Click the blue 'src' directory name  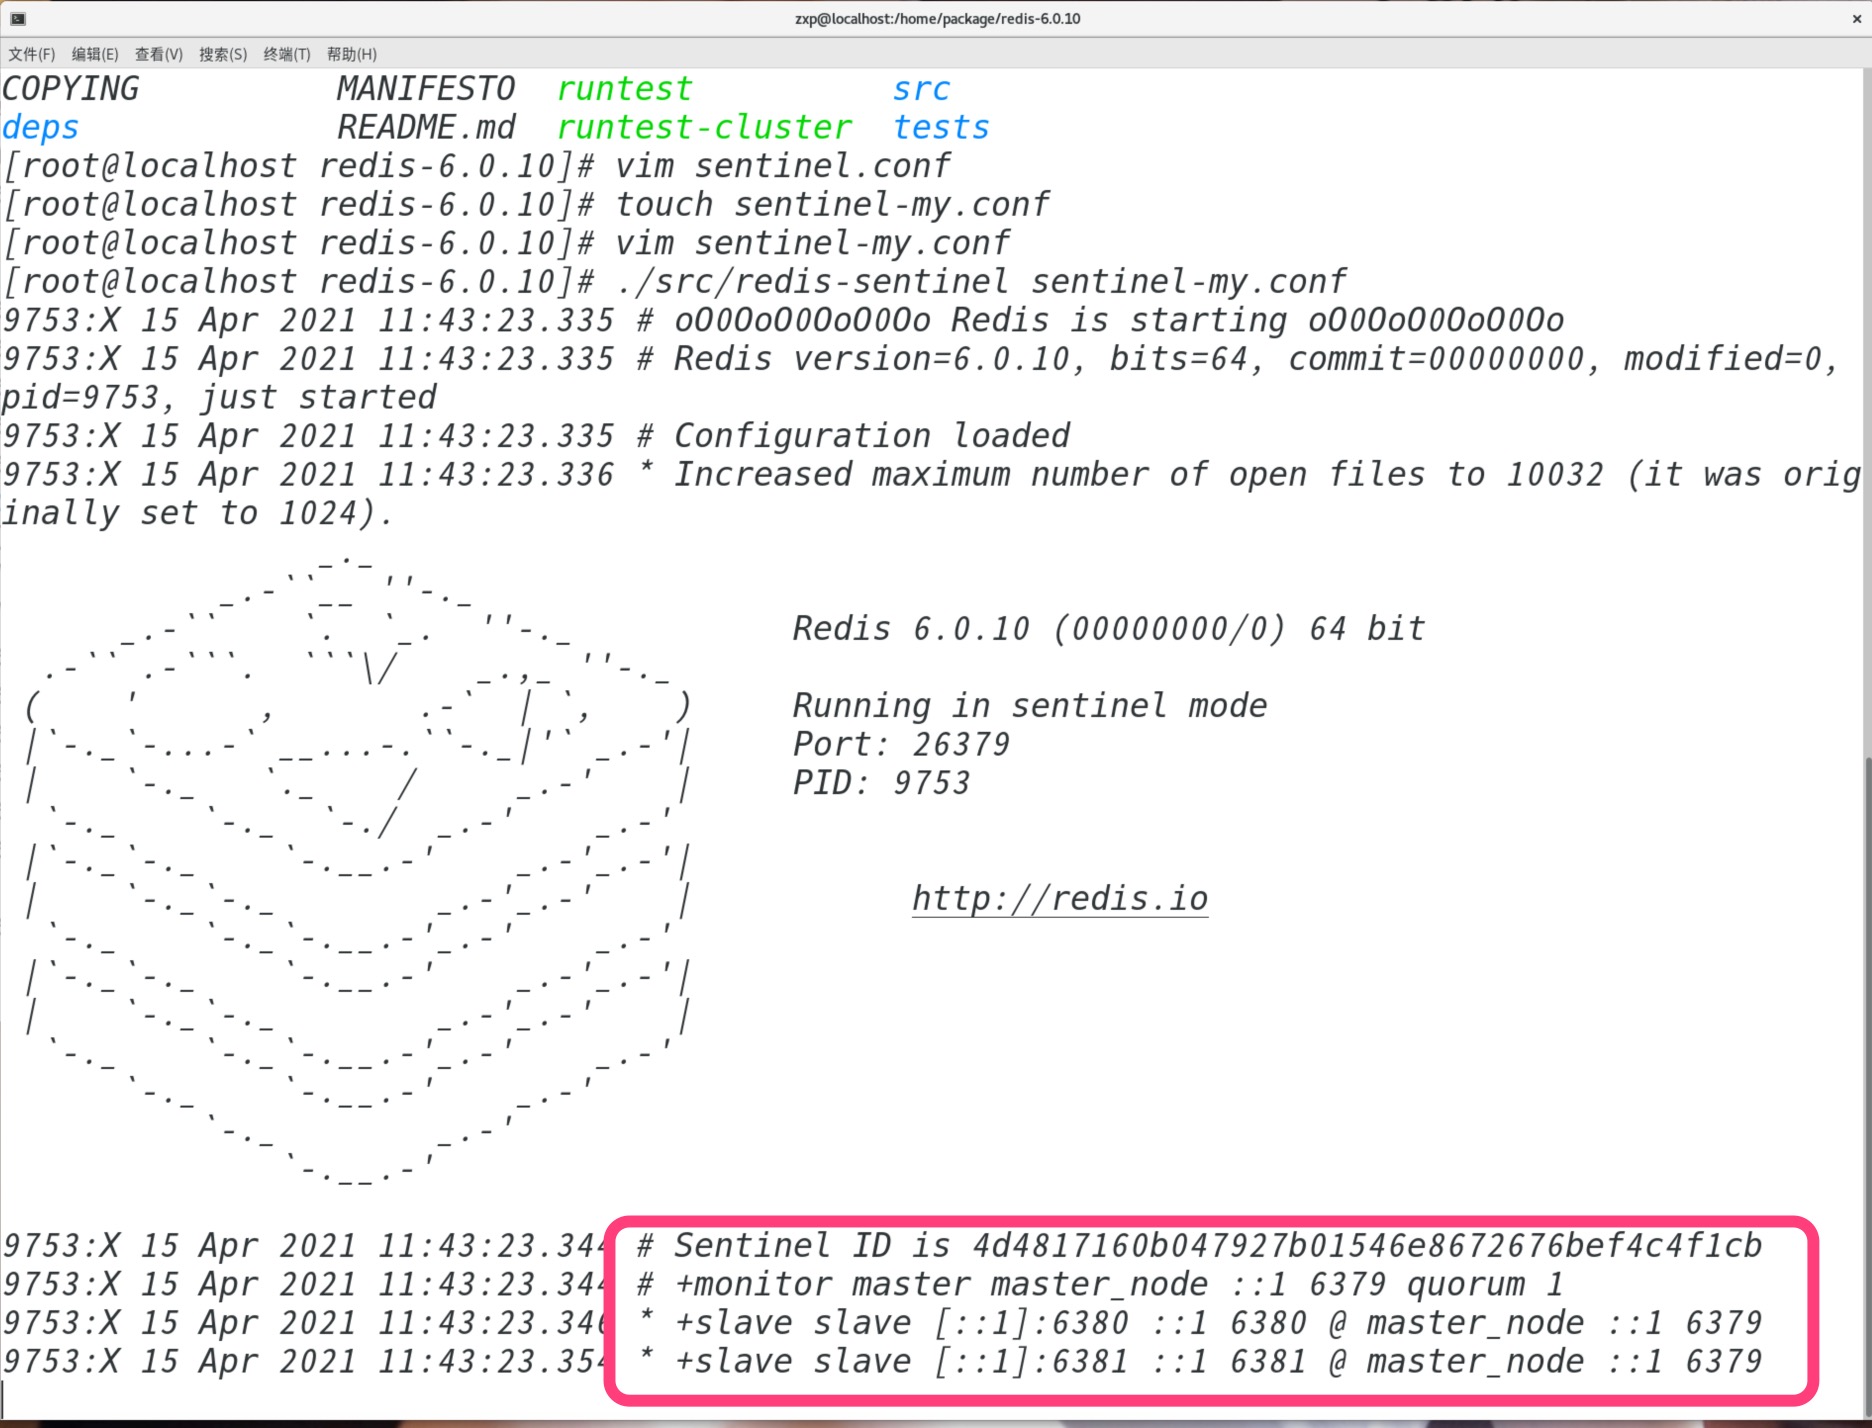pyautogui.click(x=921, y=89)
